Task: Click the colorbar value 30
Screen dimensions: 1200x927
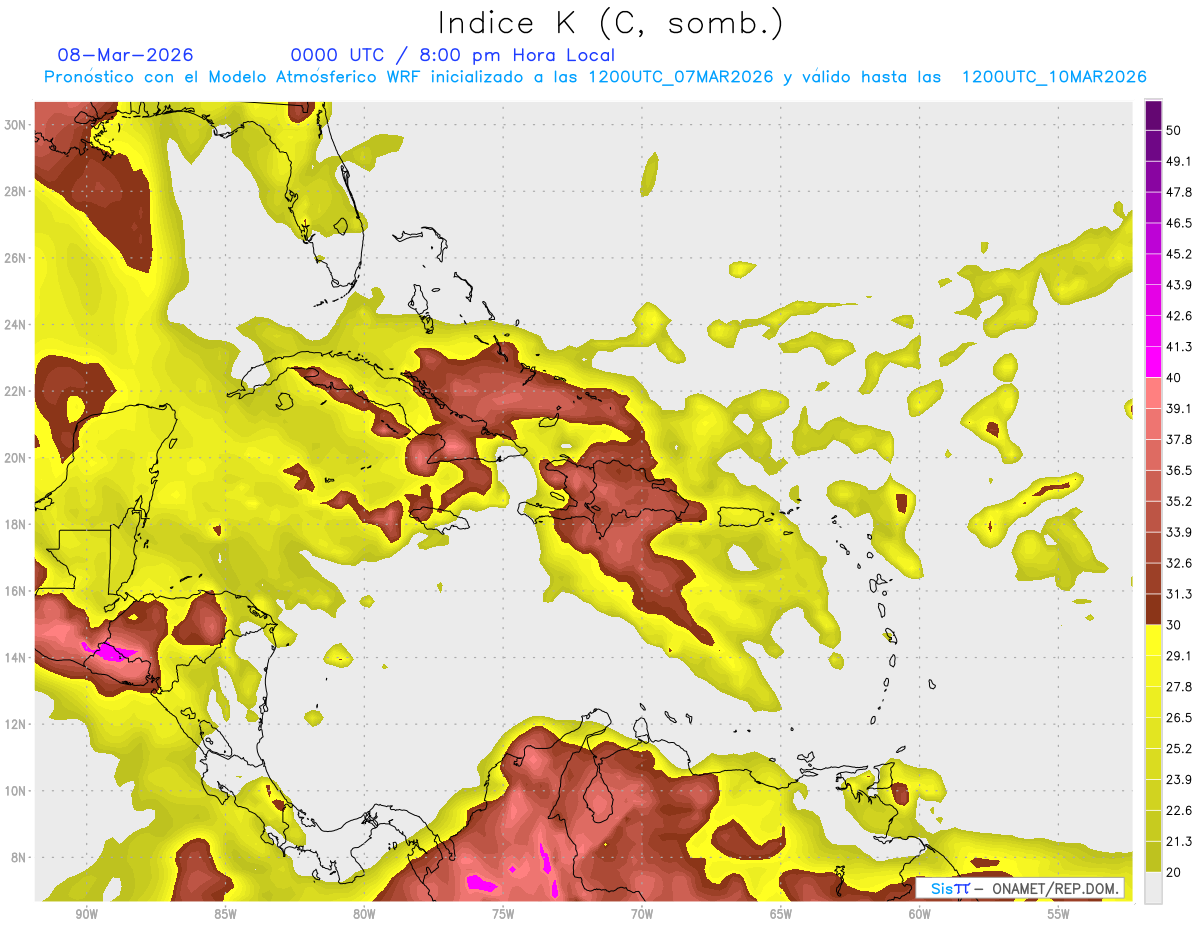Action: [1174, 625]
